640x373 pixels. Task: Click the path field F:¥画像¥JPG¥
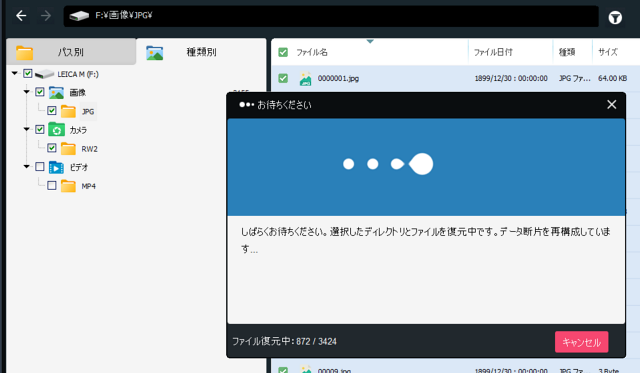[x=331, y=16]
